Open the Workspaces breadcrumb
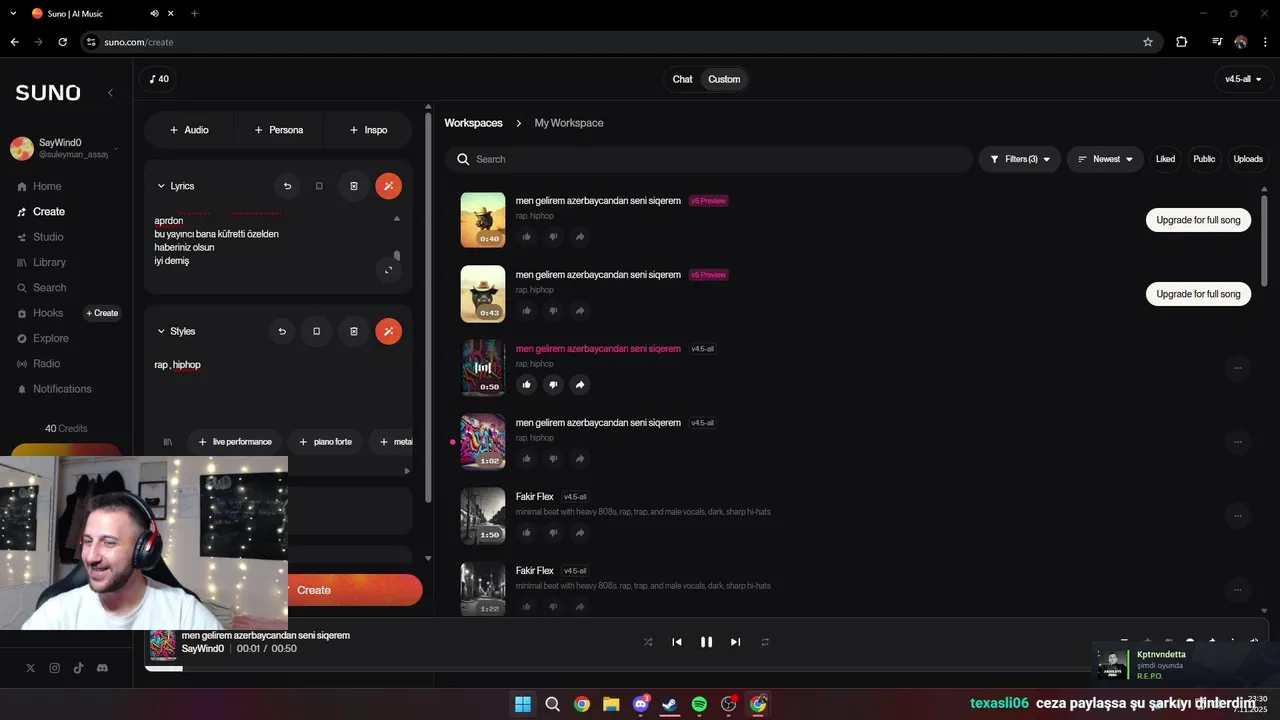The image size is (1280, 720). click(473, 123)
